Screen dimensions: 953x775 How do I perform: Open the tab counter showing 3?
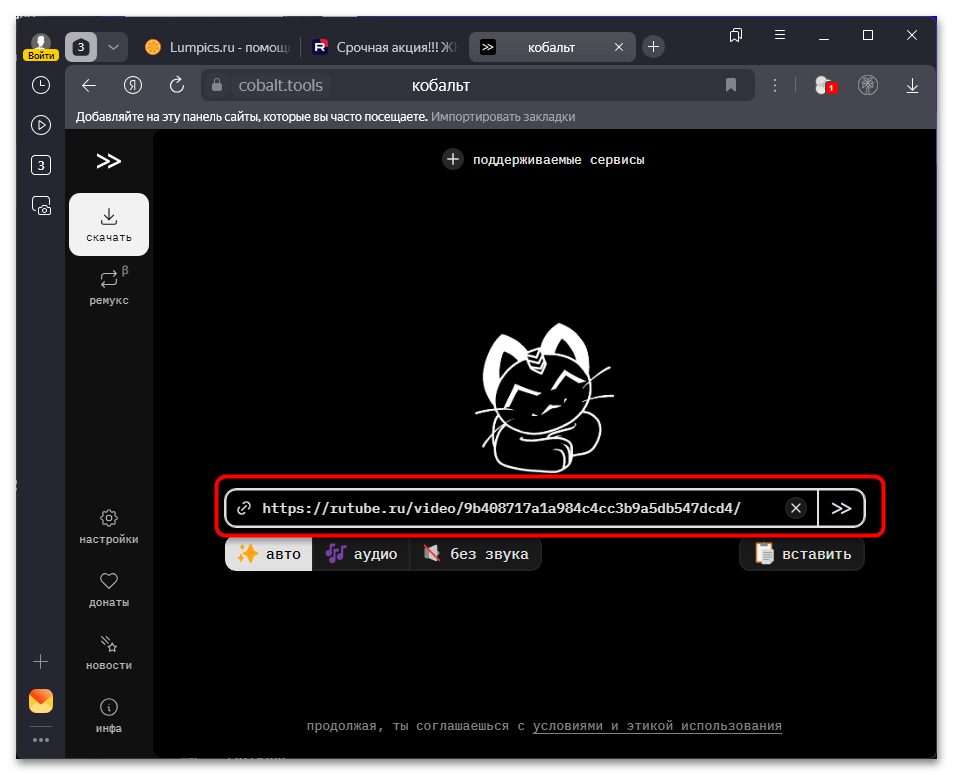point(81,47)
